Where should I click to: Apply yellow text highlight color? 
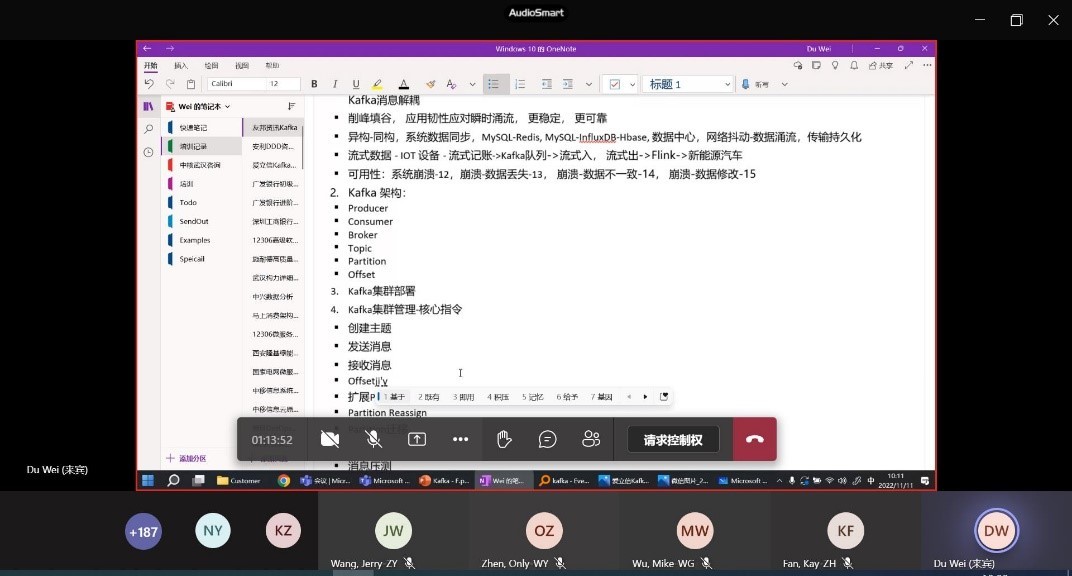click(377, 84)
